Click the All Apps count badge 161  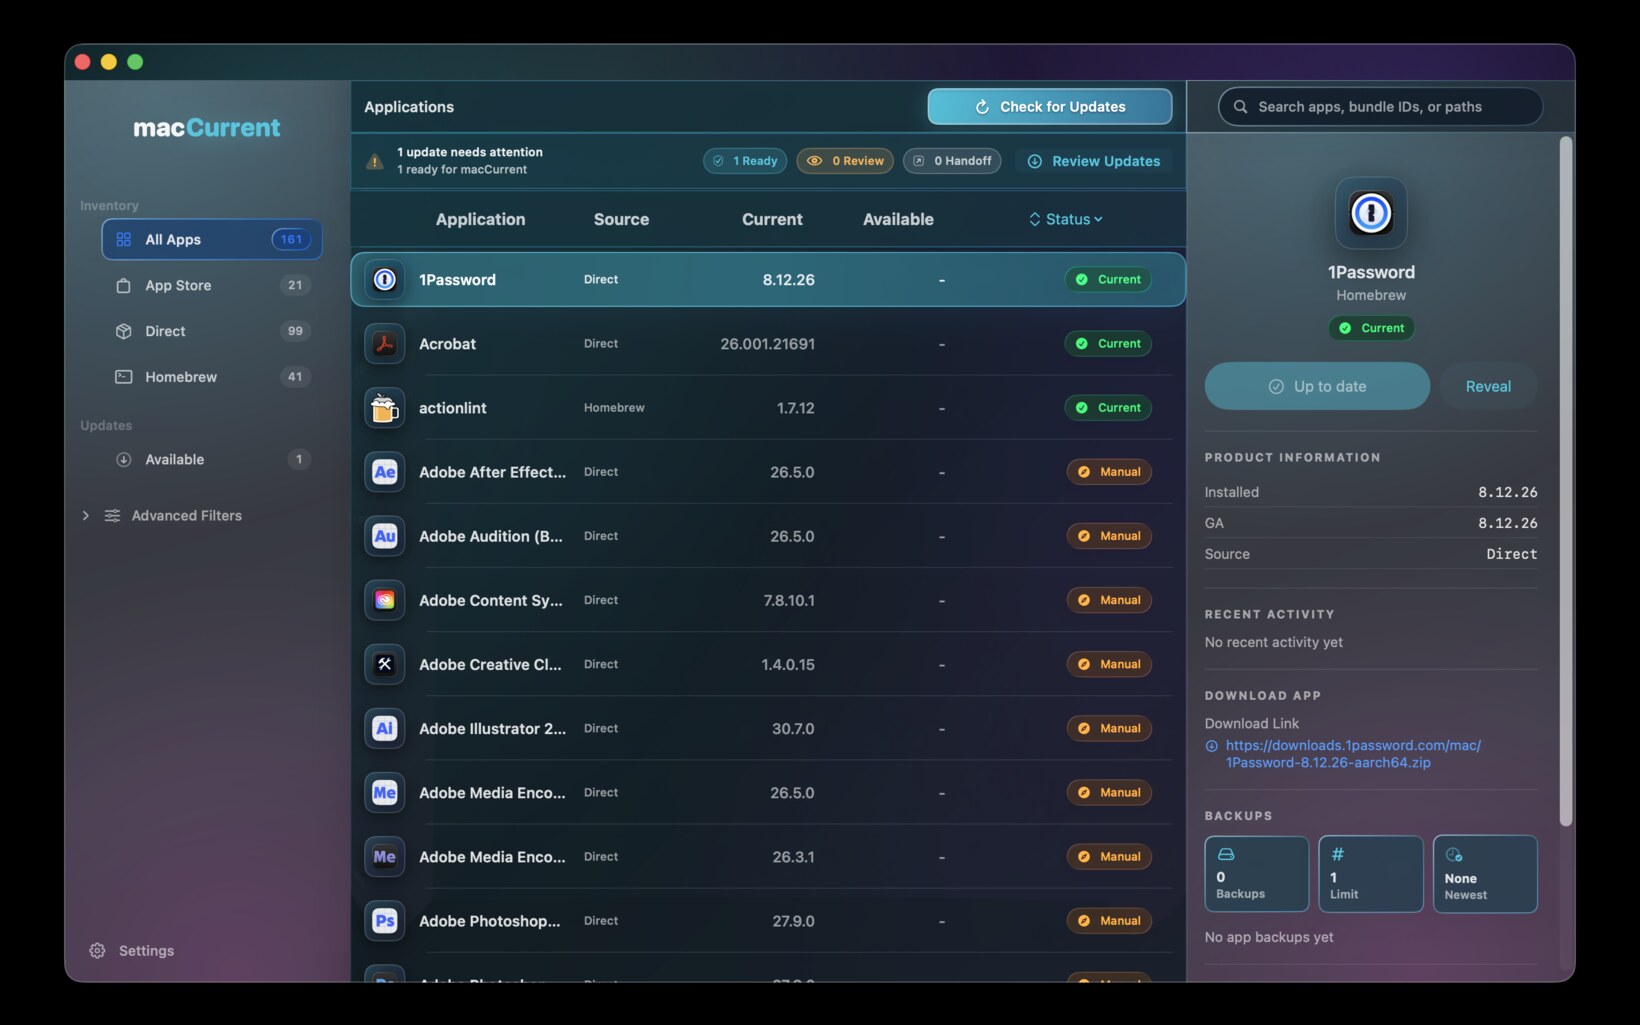291,239
